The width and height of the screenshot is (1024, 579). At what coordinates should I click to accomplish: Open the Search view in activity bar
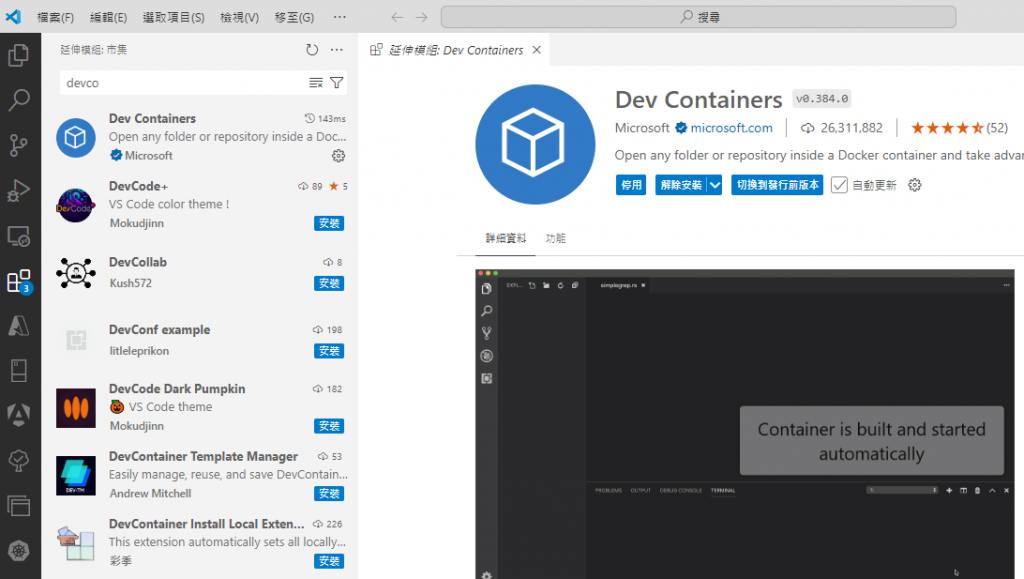pyautogui.click(x=18, y=100)
